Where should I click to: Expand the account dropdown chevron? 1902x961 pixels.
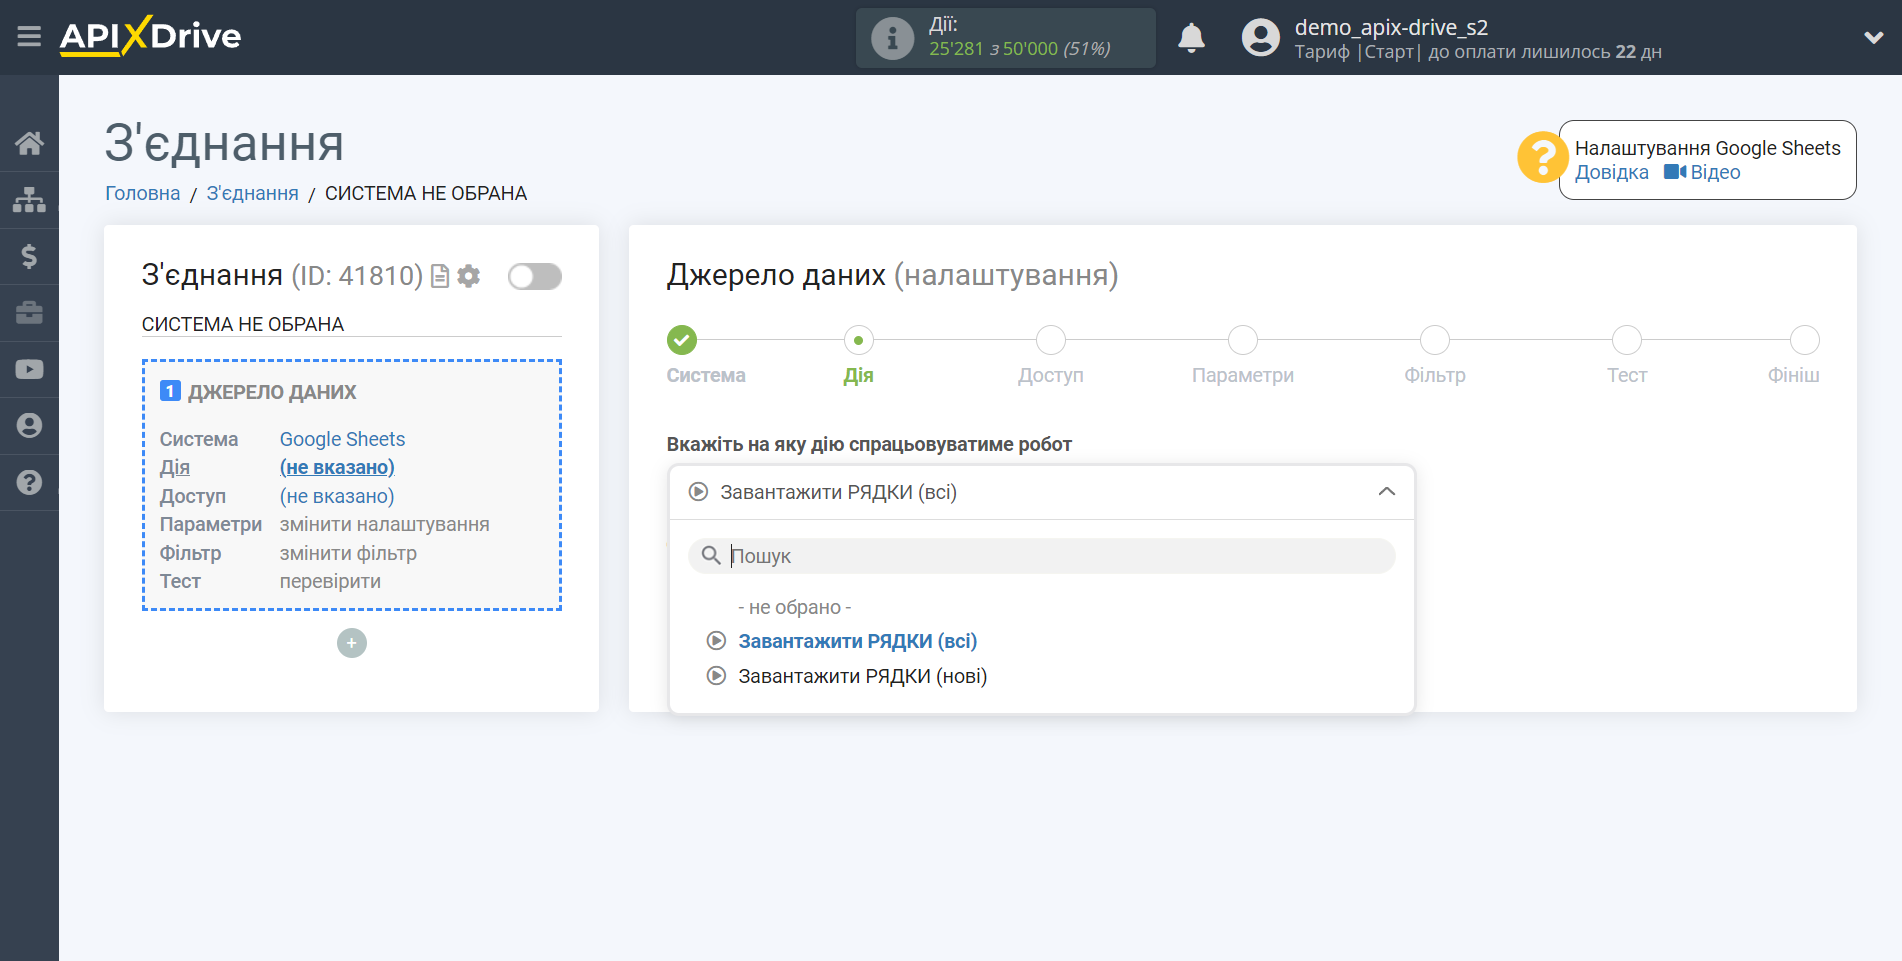point(1874,38)
